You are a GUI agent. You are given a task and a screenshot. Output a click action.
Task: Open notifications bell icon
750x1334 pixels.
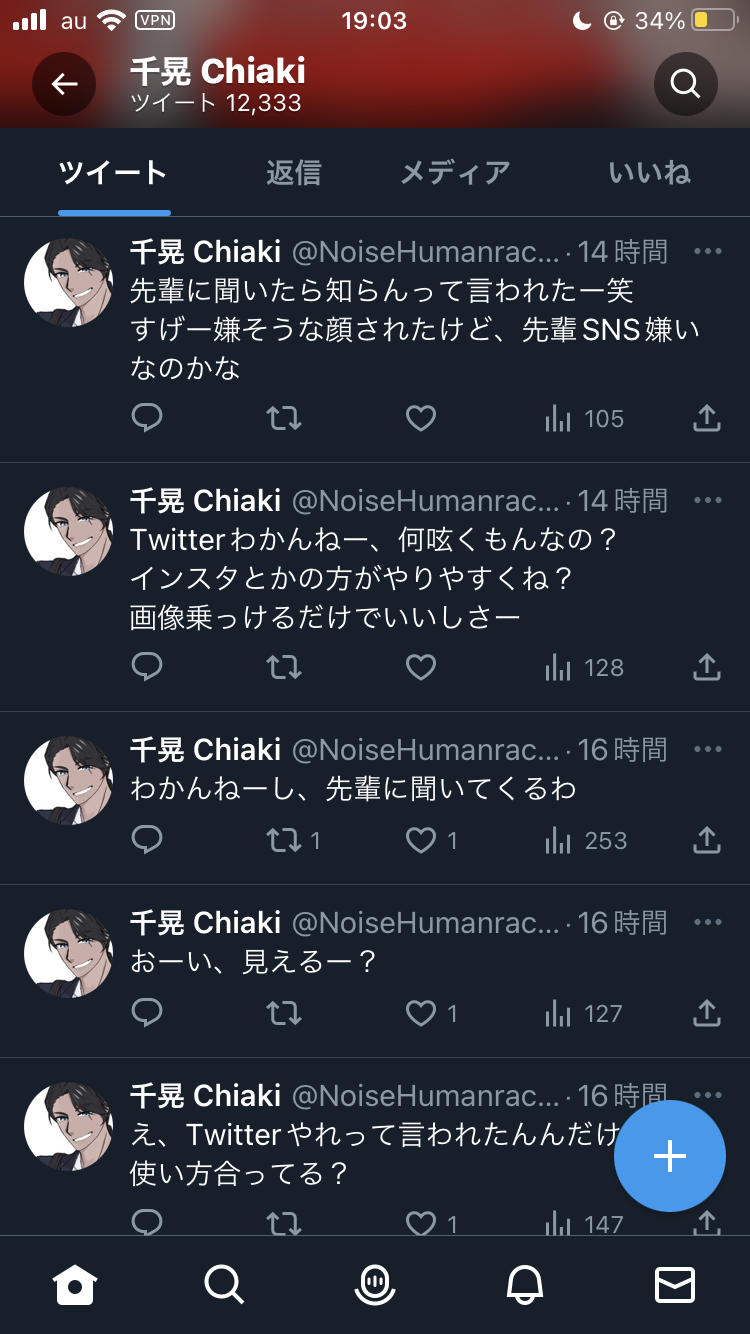point(525,1284)
